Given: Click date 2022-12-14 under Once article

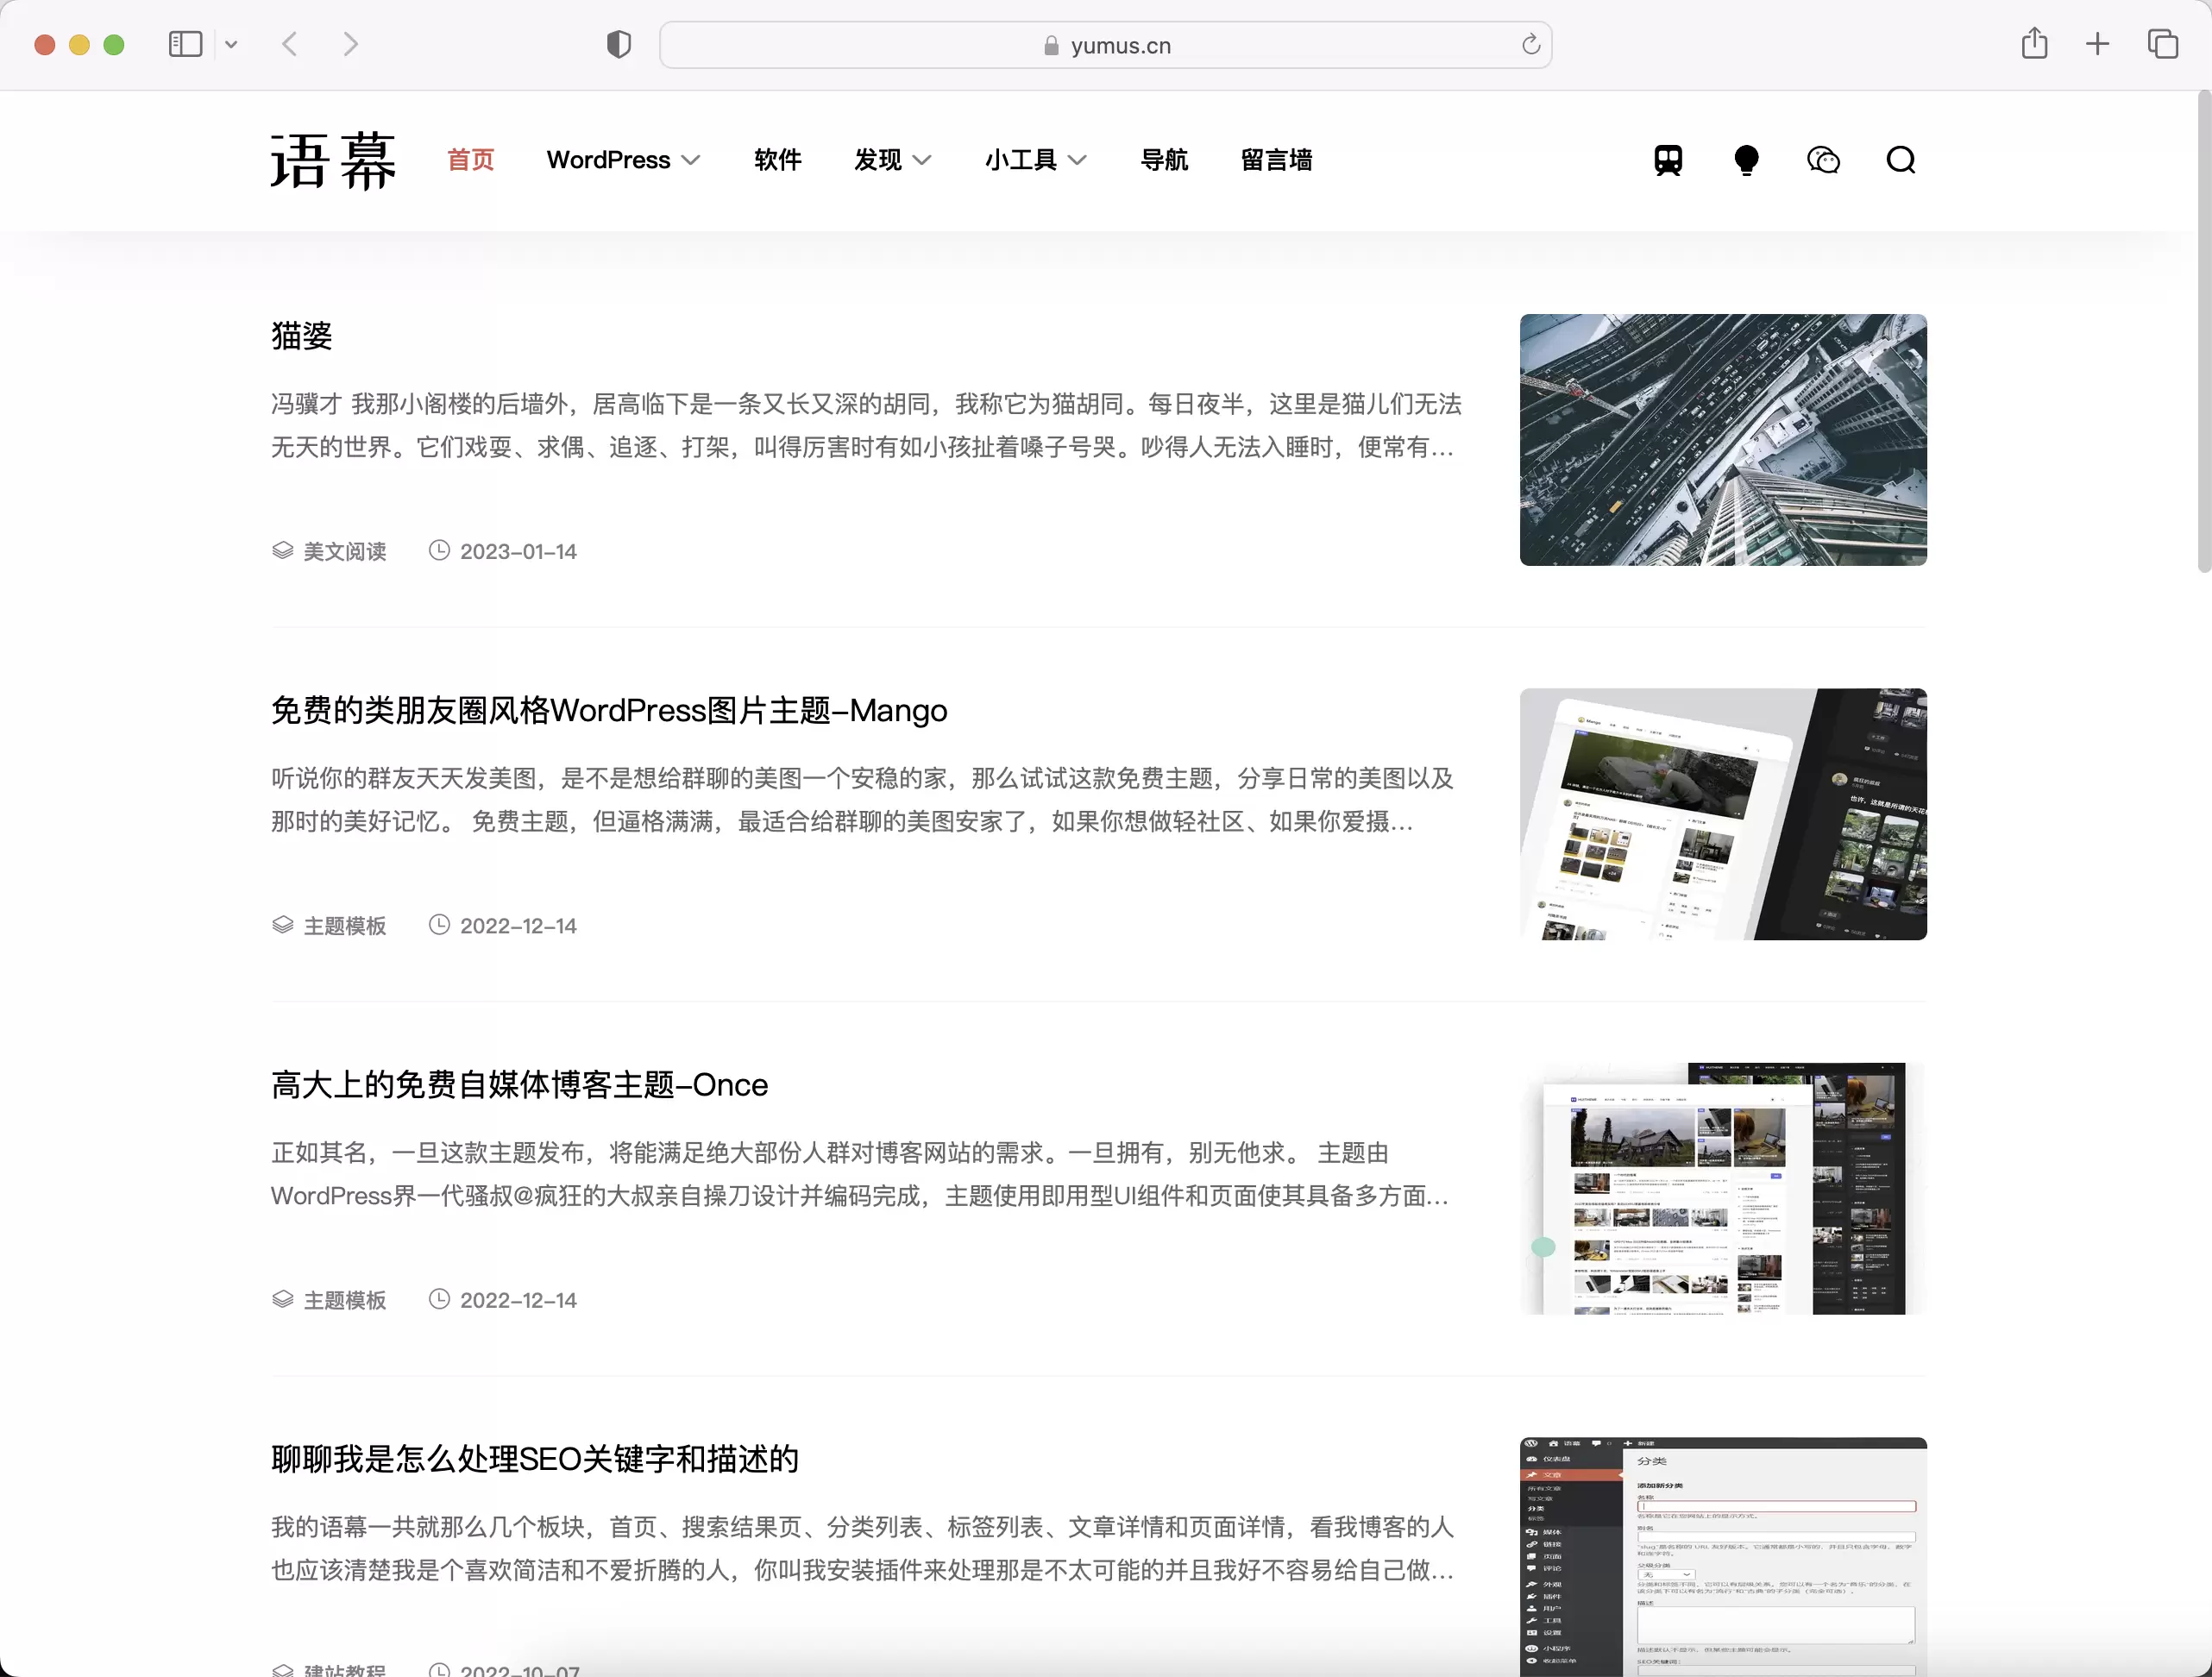Looking at the screenshot, I should click(518, 1300).
